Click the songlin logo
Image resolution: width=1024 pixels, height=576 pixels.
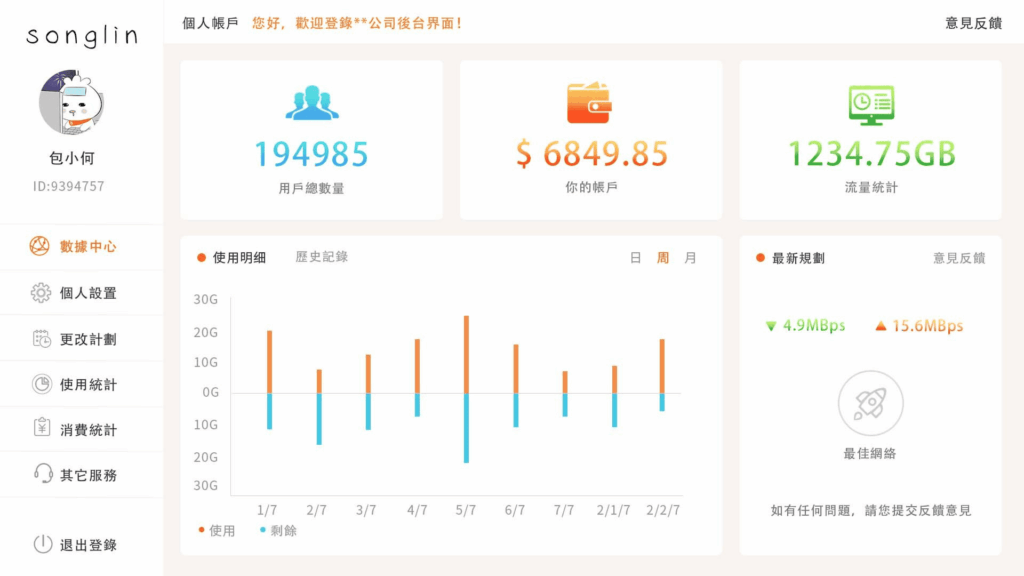pyautogui.click(x=82, y=36)
